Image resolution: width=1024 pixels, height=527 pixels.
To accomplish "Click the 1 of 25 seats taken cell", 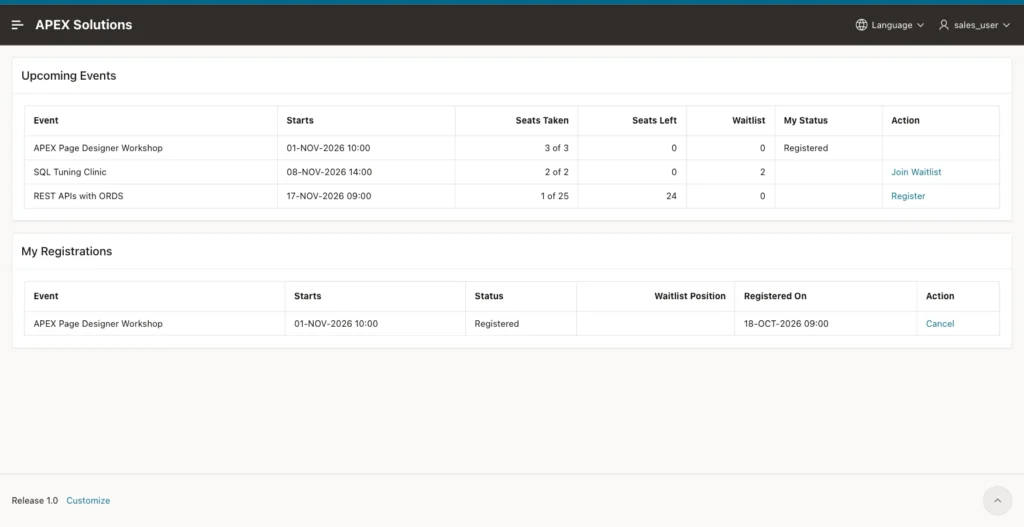I will 554,196.
